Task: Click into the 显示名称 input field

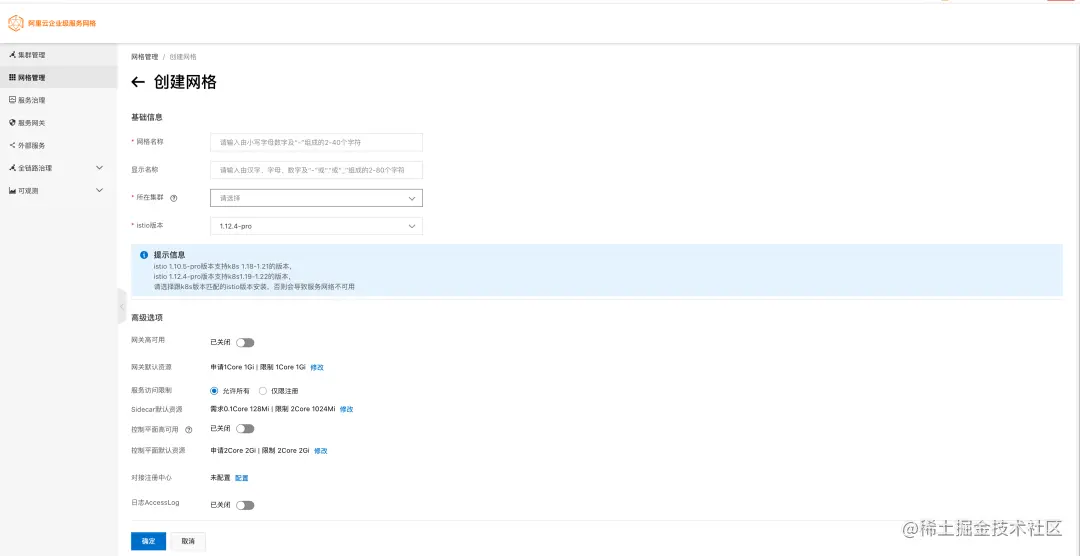Action: point(316,170)
